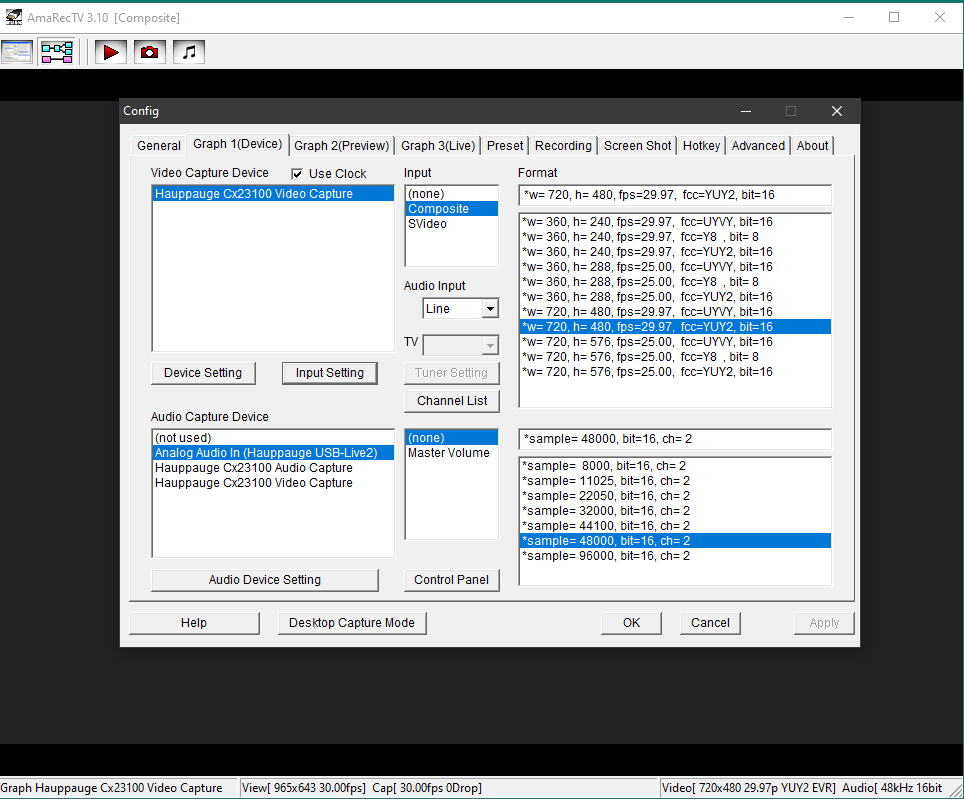This screenshot has height=799, width=964.
Task: Switch to the General tab
Action: (159, 146)
